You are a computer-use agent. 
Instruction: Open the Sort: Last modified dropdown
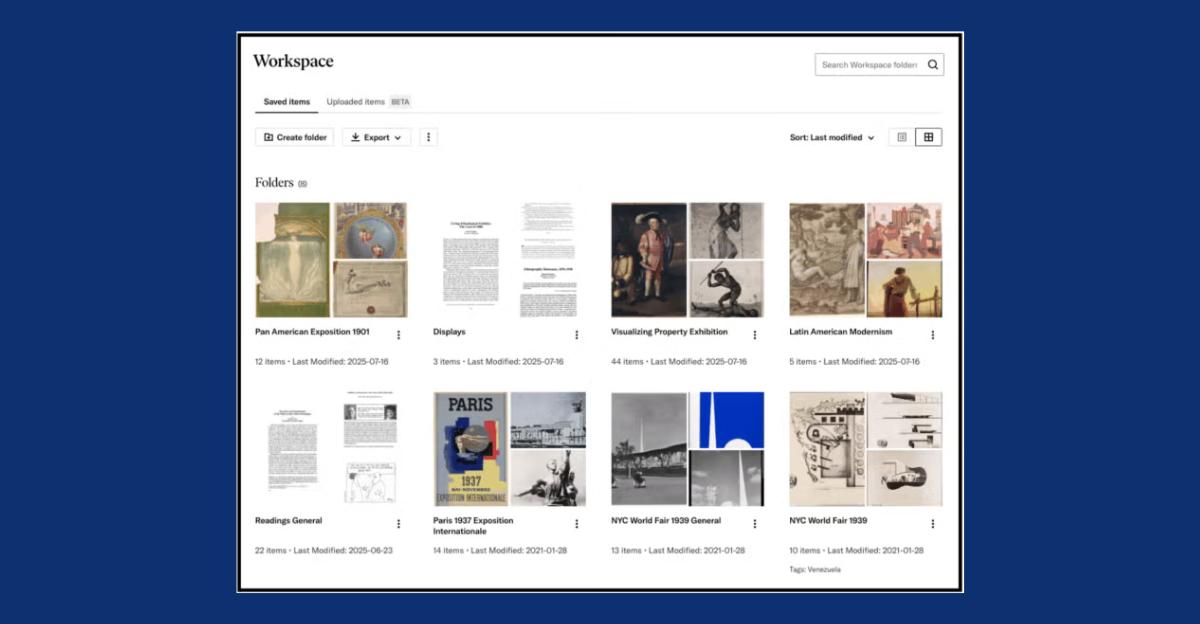tap(832, 137)
